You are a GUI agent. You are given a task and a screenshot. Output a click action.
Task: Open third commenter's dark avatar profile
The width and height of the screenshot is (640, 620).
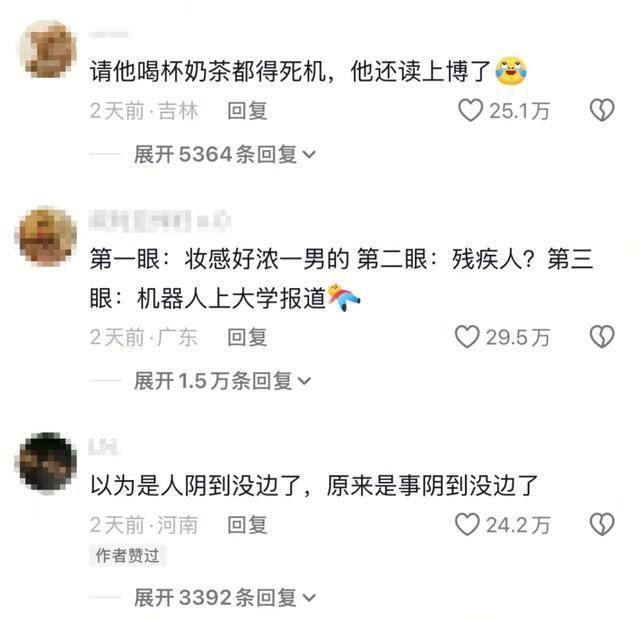tap(48, 464)
